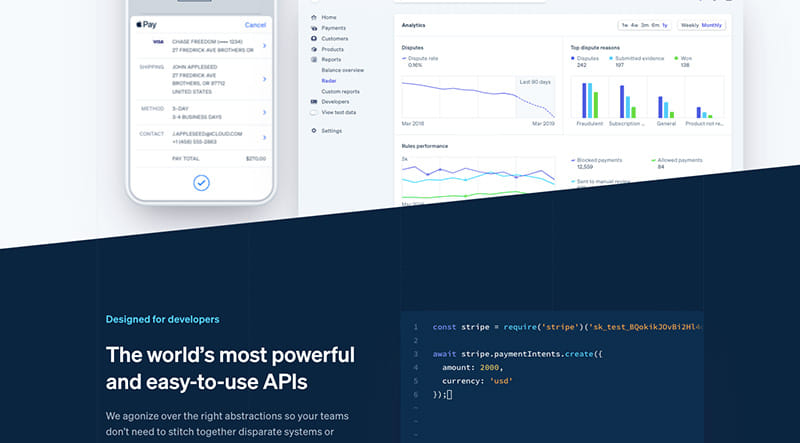Cancel the Apple Pay sheet
The image size is (800, 443).
(255, 25)
